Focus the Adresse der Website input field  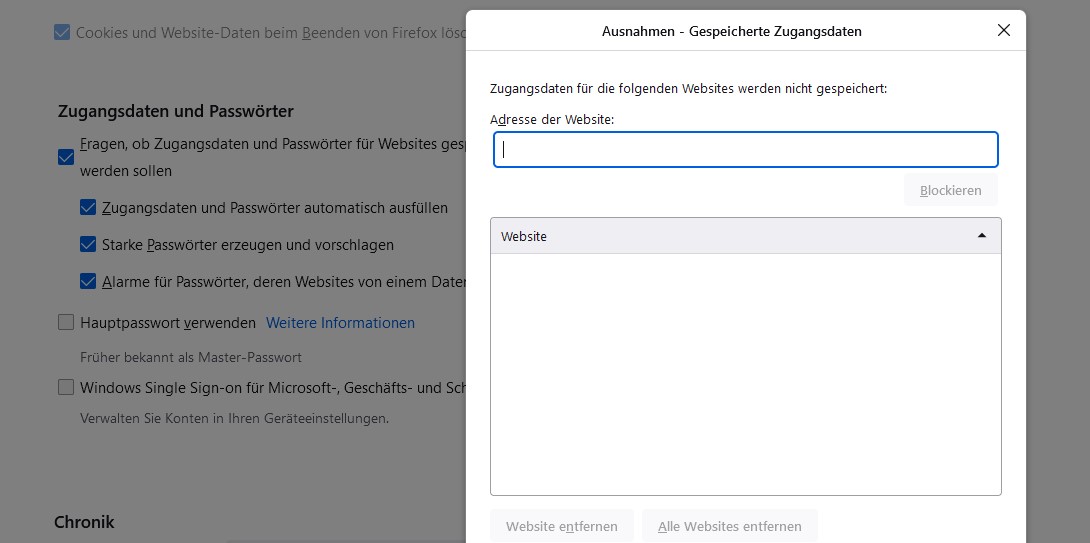click(x=745, y=150)
